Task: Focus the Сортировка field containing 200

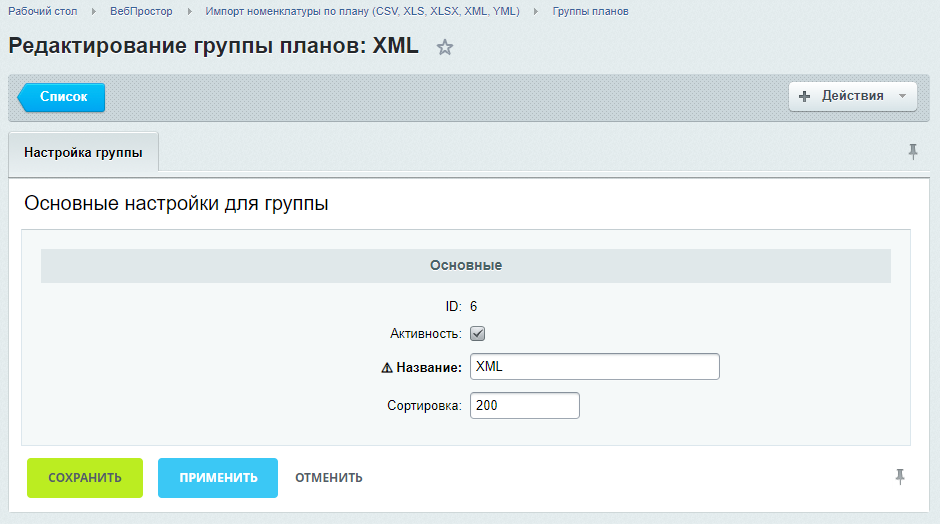Action: (x=525, y=405)
